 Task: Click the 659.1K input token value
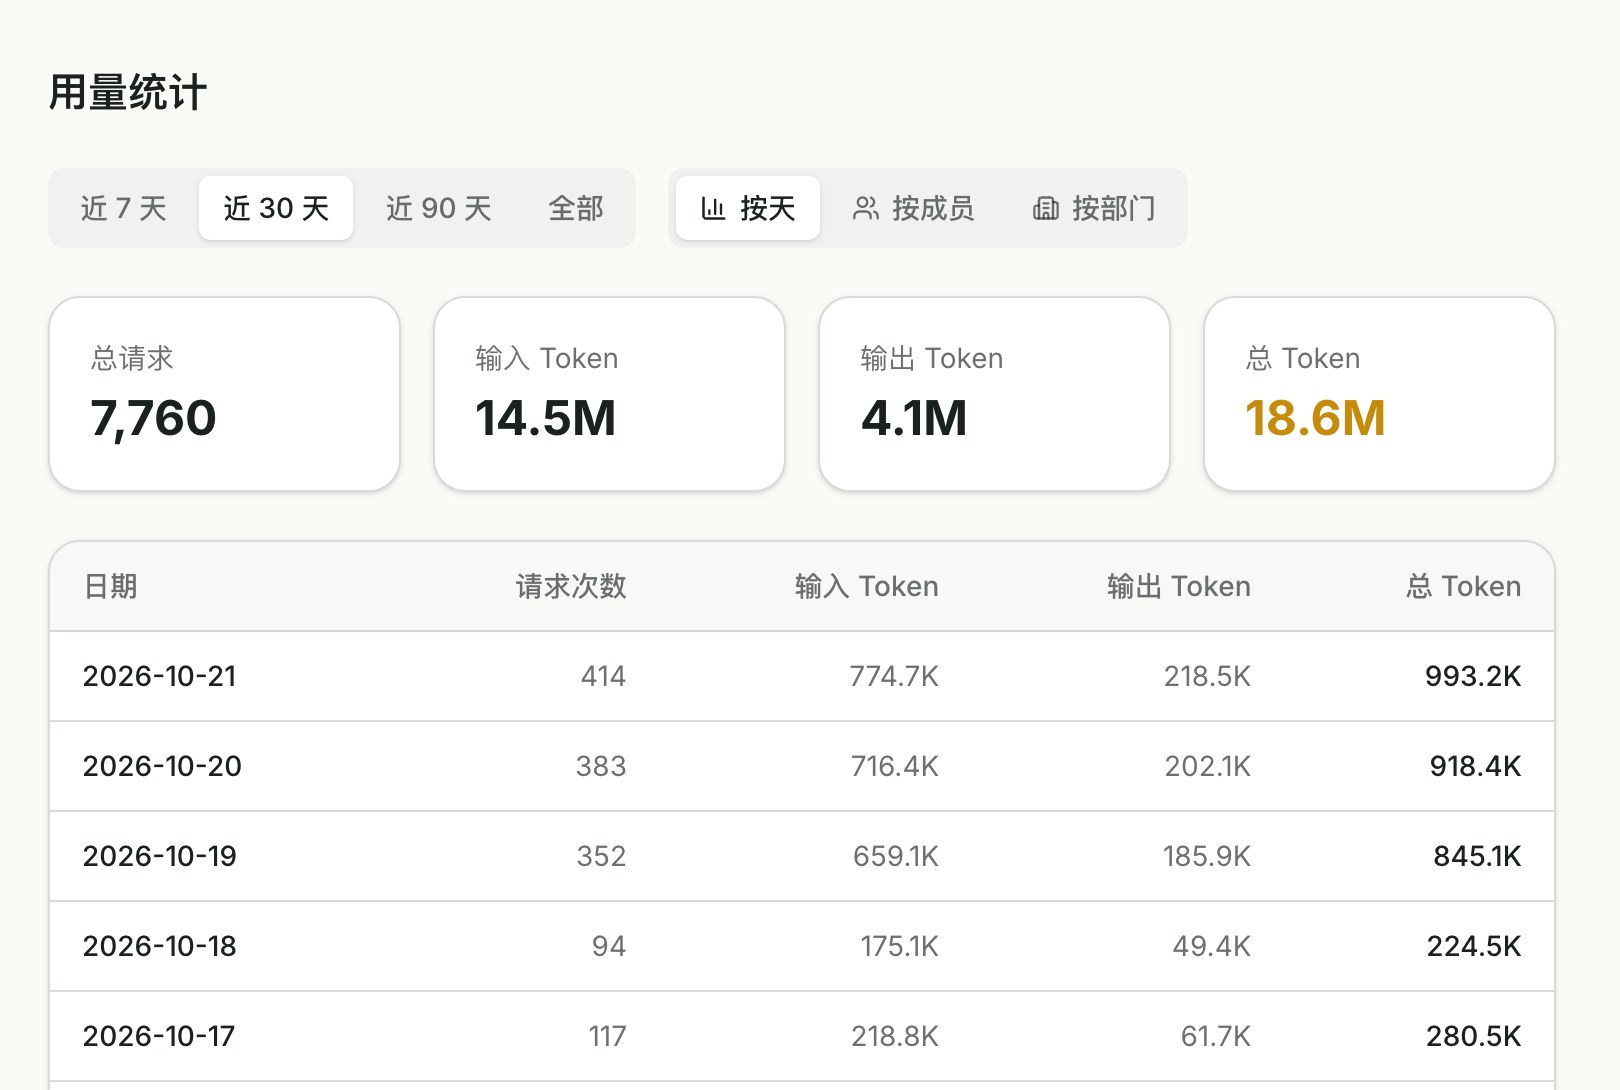coord(896,856)
